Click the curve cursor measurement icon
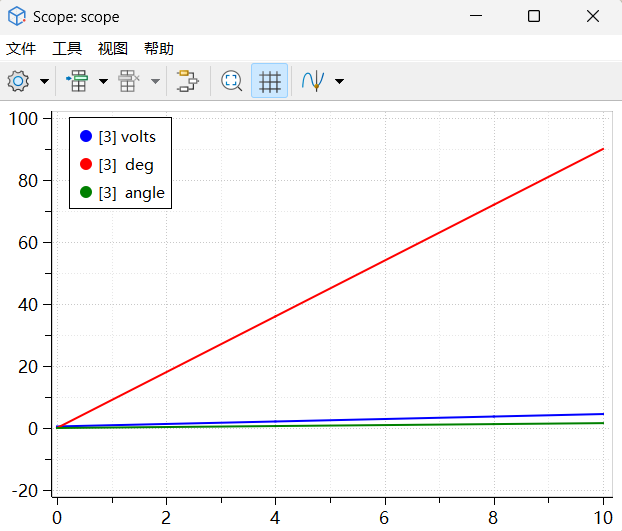Image resolution: width=622 pixels, height=531 pixels. click(314, 81)
